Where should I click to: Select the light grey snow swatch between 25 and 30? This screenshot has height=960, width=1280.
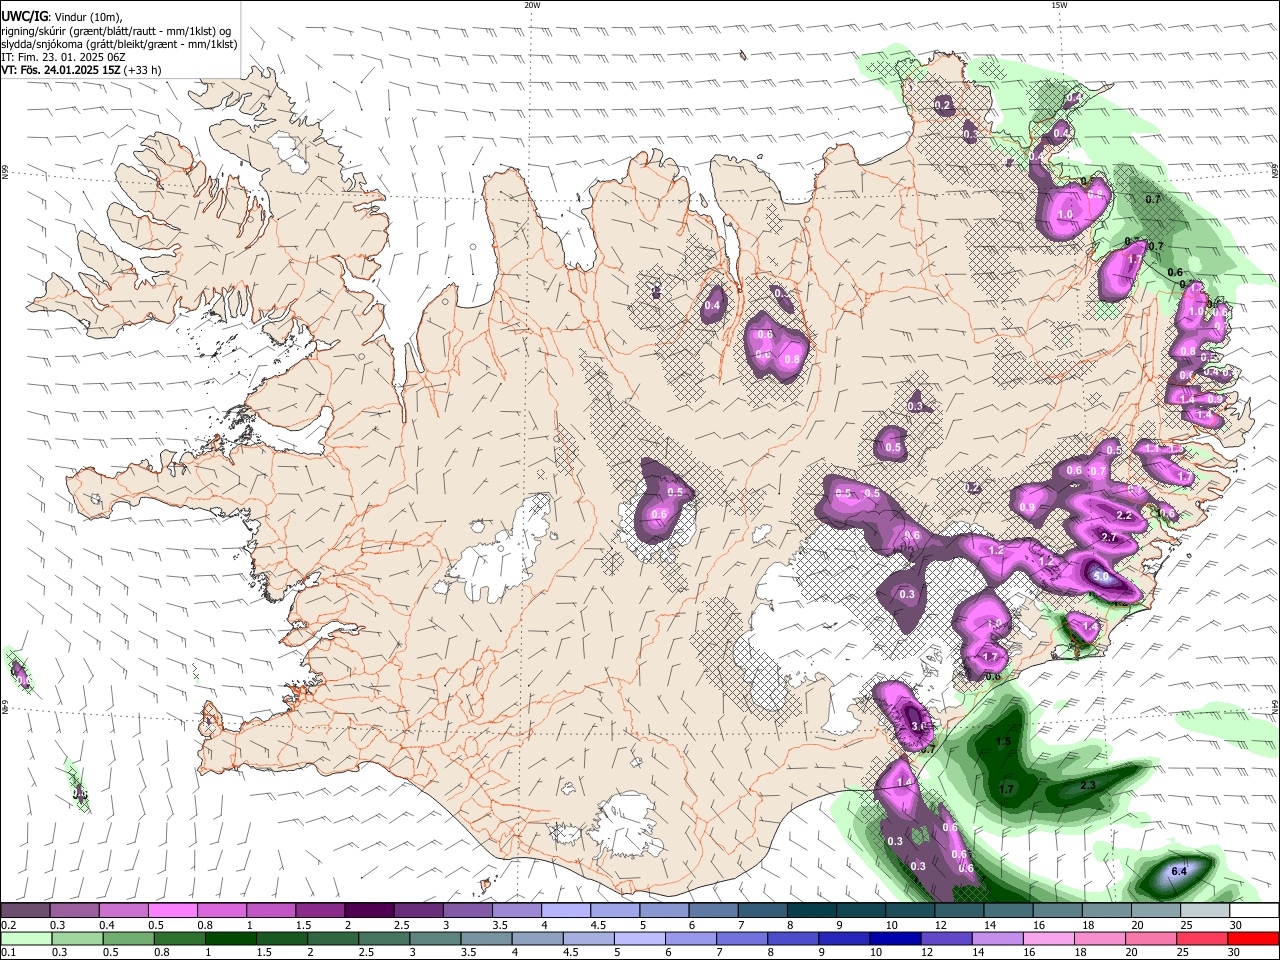(1205, 910)
